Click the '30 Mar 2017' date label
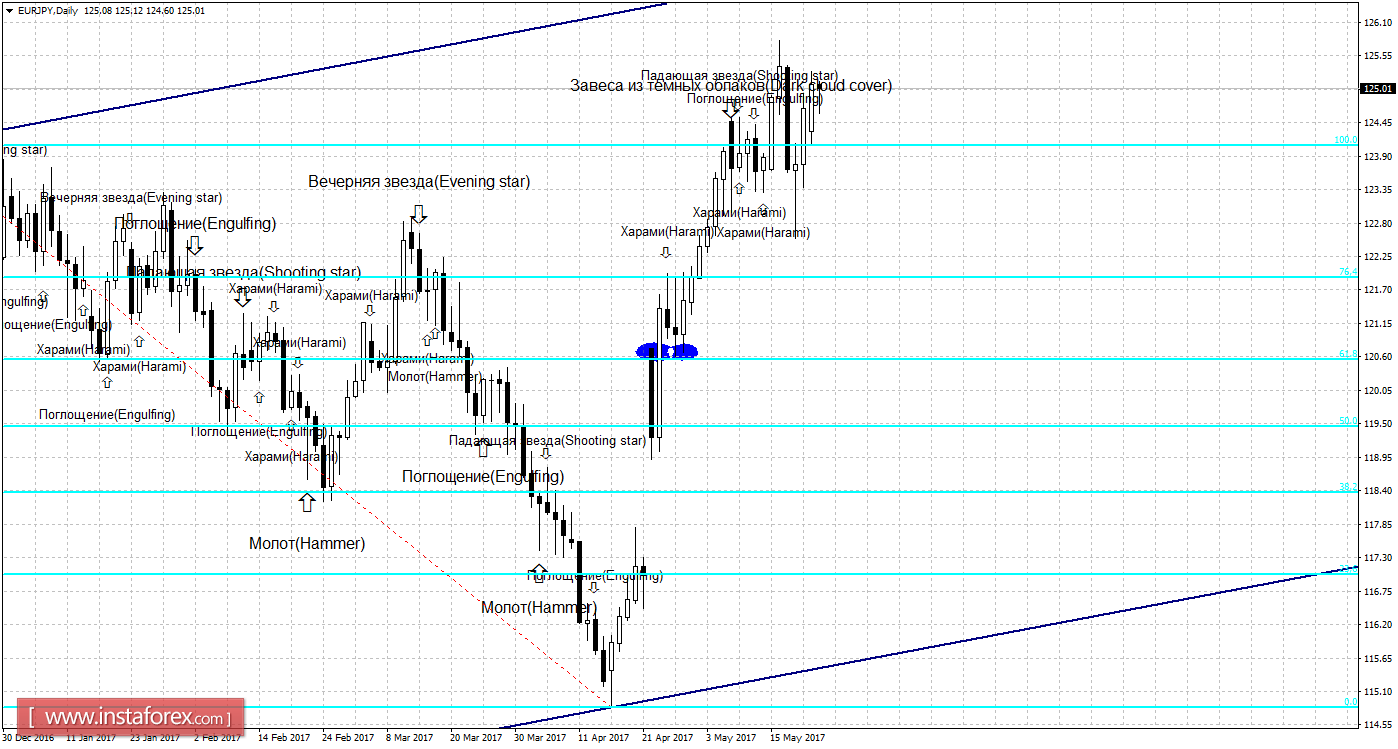The height and width of the screenshot is (749, 1398). click(x=539, y=738)
